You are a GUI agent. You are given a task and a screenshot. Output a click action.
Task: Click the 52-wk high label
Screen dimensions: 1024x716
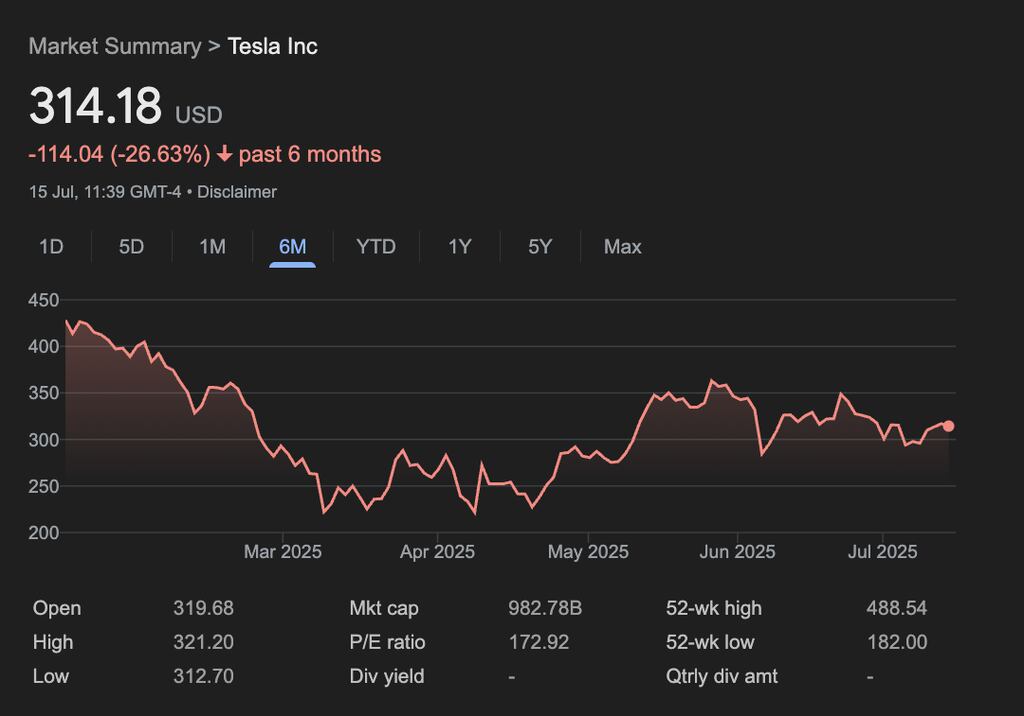(x=714, y=608)
